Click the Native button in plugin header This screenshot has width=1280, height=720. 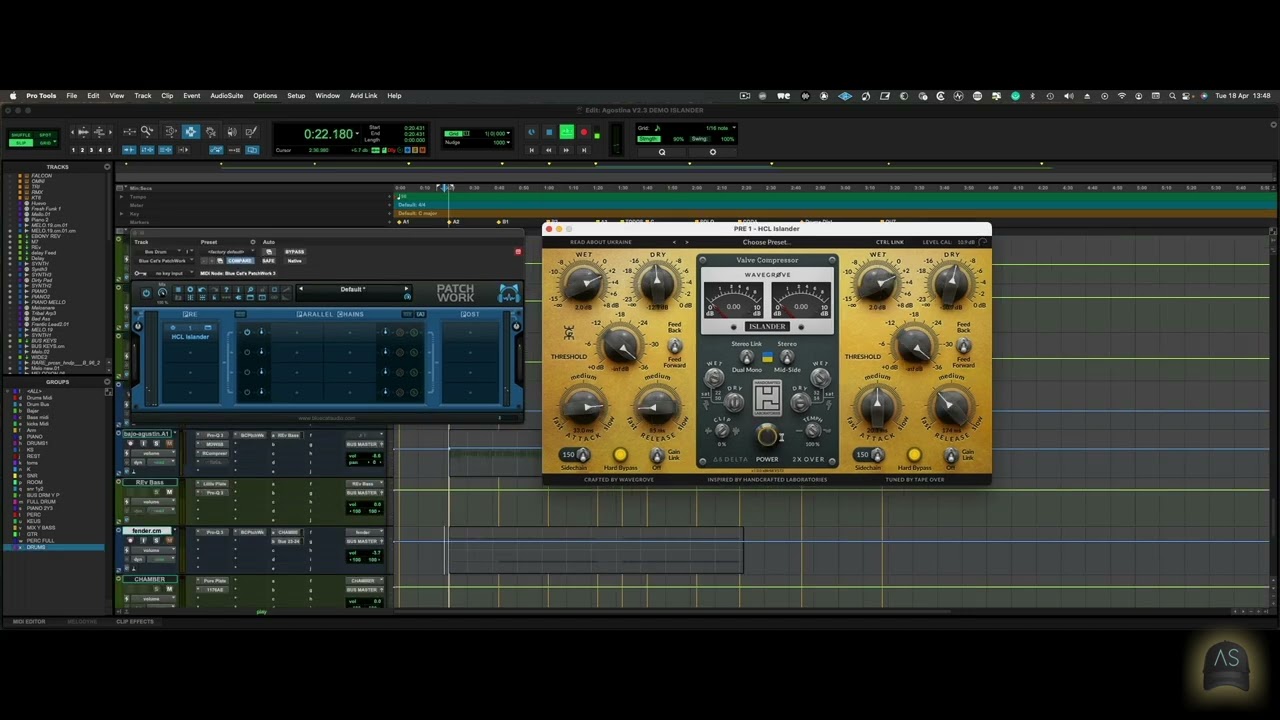(295, 261)
